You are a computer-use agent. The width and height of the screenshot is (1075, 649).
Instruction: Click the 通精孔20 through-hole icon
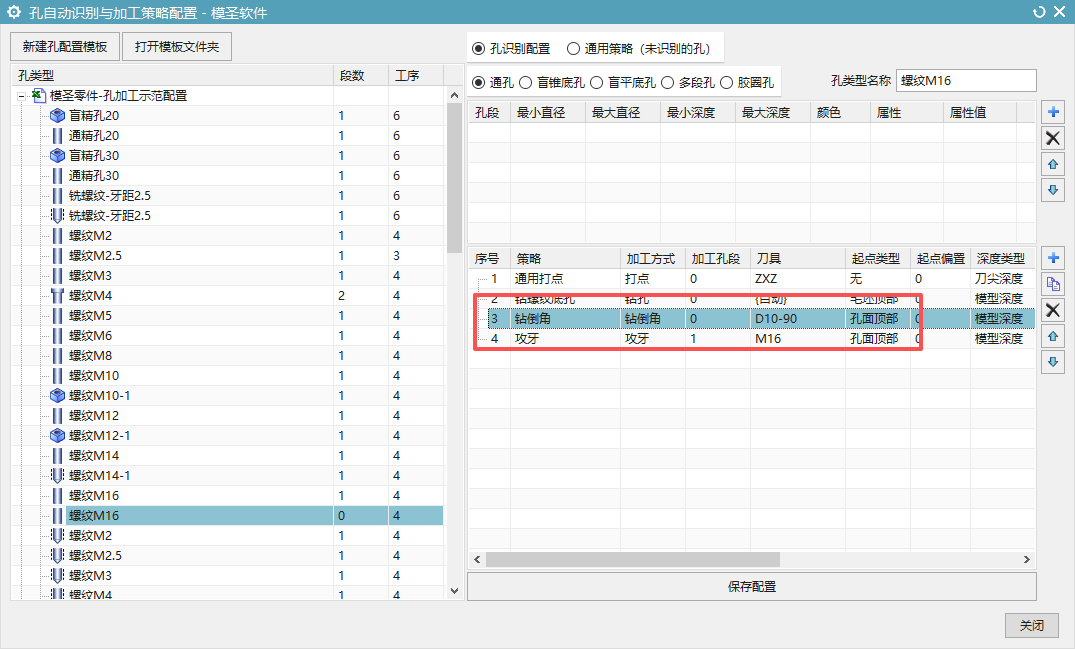[58, 136]
